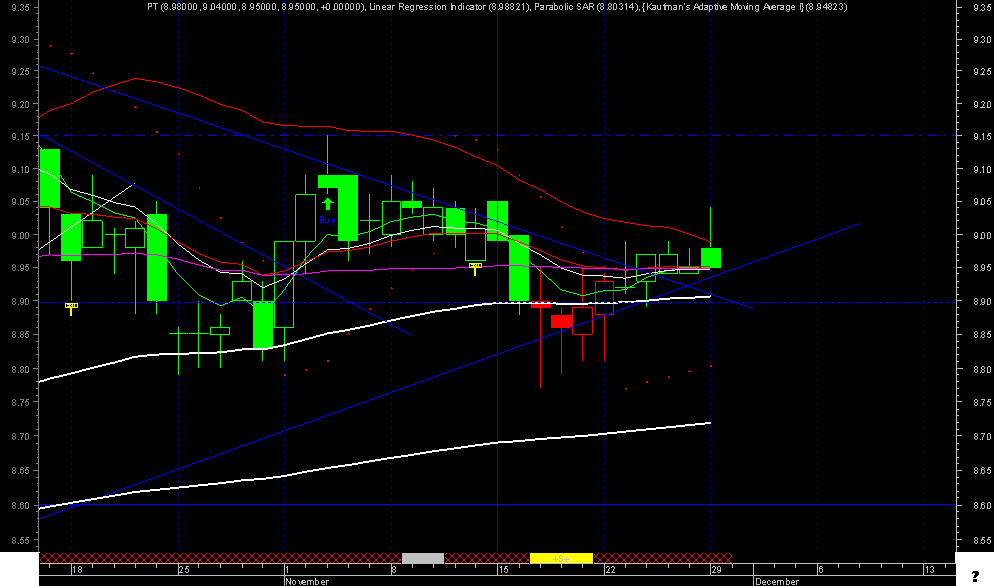The height and width of the screenshot is (586, 994).
Task: Select the solid vertical blue line at November 15
Action: [x=498, y=276]
